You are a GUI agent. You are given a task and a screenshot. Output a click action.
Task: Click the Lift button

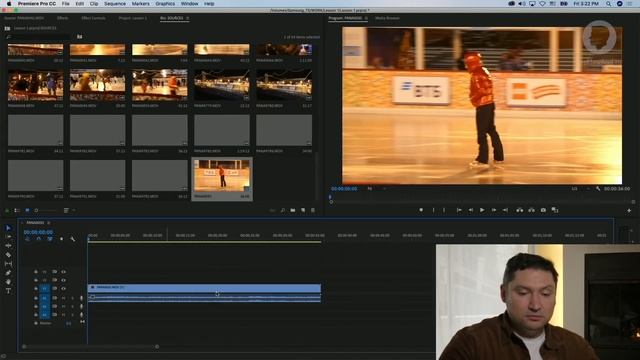click(x=520, y=210)
